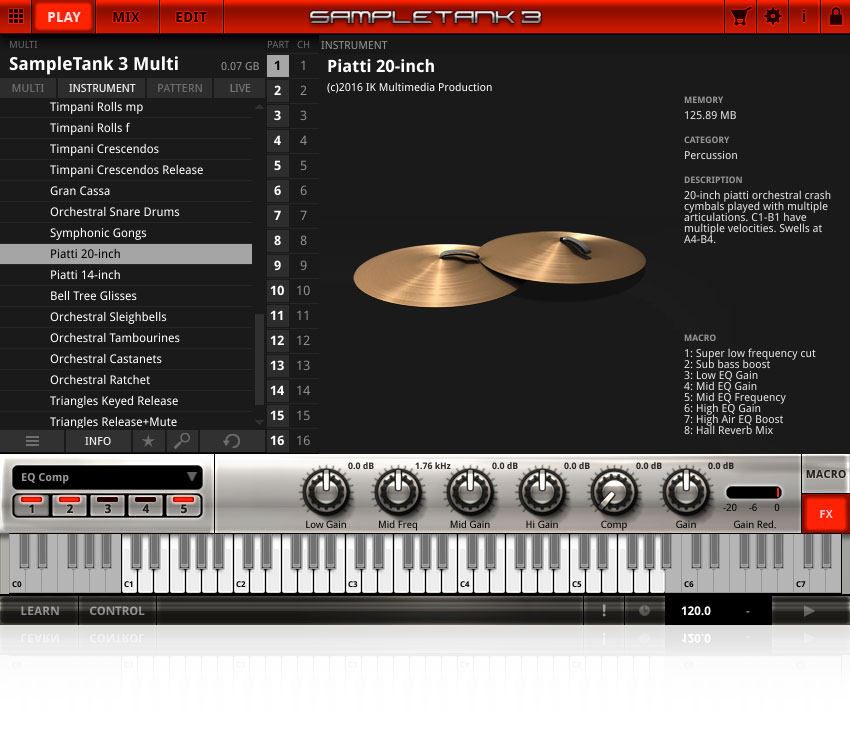The image size is (850, 735).
Task: Select the Piatti 14-inch instrument
Action: tap(127, 274)
